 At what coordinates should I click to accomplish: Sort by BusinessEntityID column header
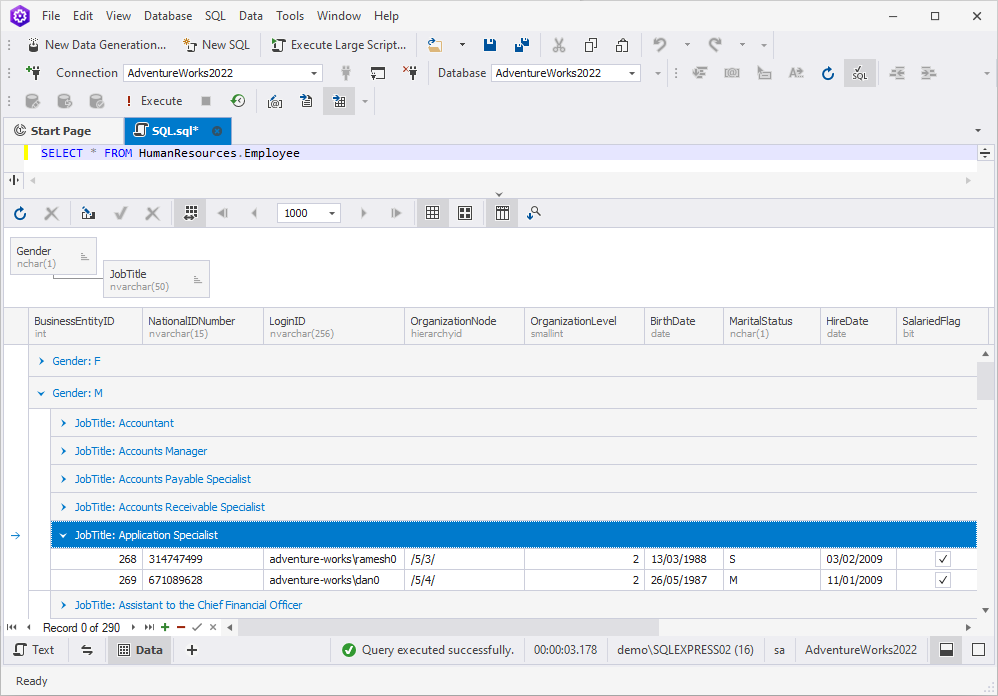[85, 326]
